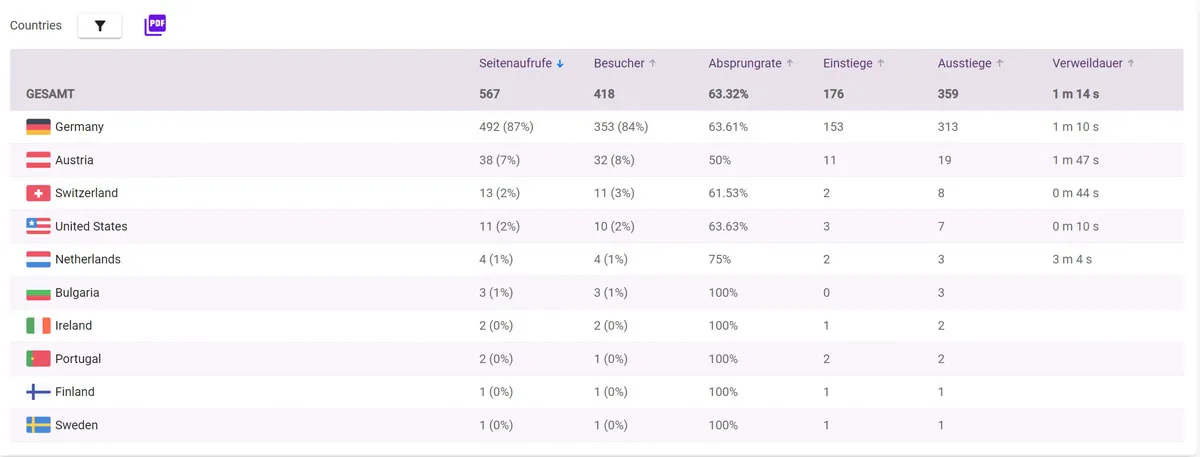1200x457 pixels.
Task: Open the countries filter button
Action: pos(100,26)
